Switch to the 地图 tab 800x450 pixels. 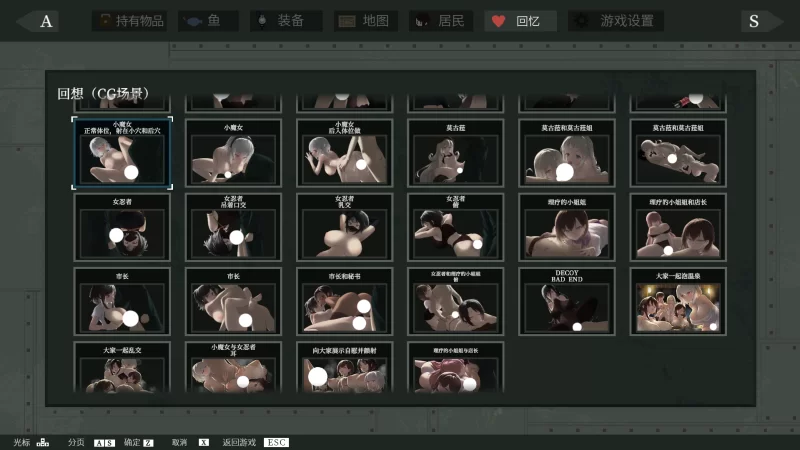[x=366, y=21]
